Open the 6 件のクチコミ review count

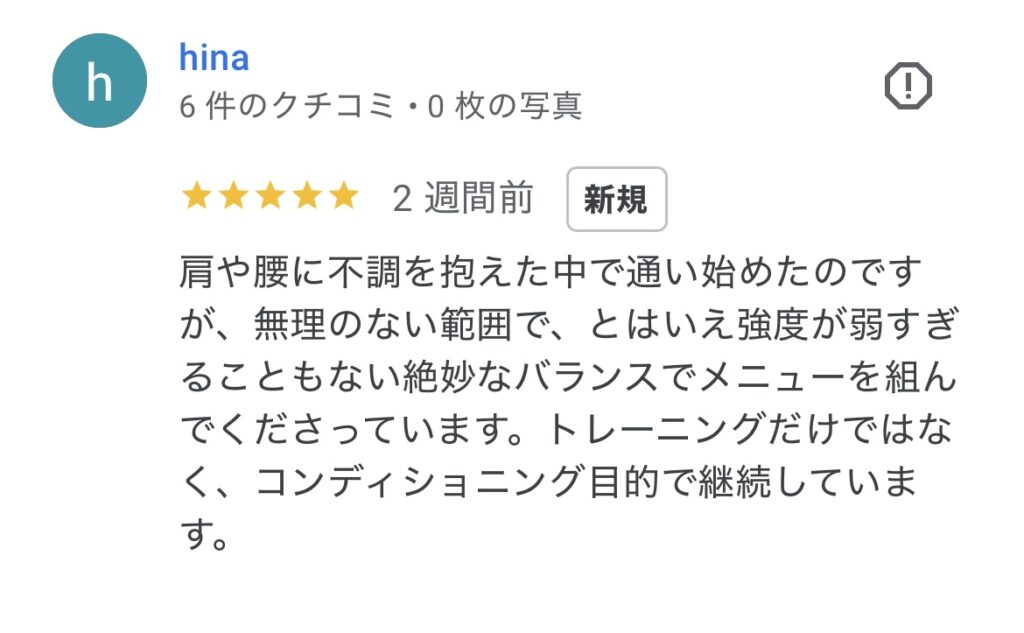(x=287, y=106)
